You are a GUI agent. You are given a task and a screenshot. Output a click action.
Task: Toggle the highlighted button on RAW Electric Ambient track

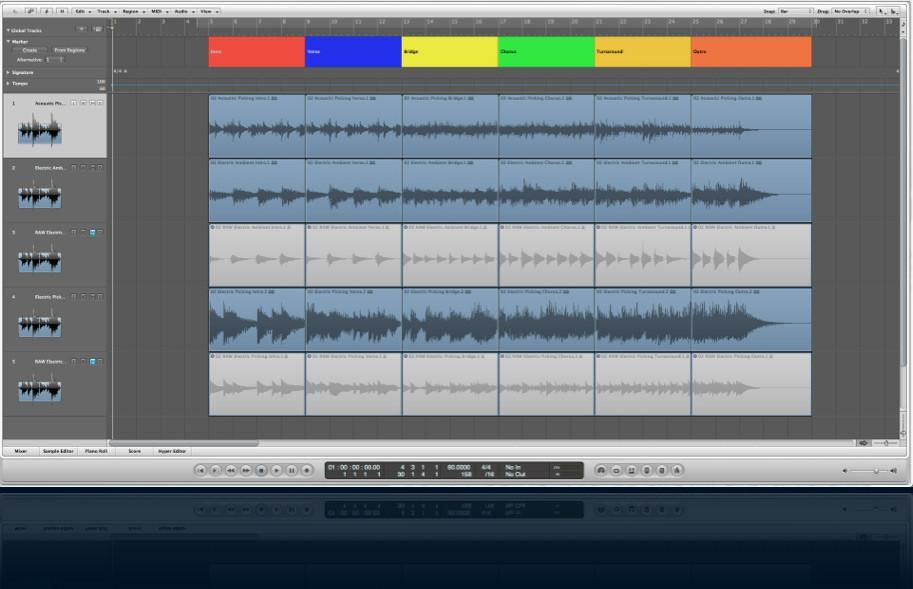[x=91, y=232]
